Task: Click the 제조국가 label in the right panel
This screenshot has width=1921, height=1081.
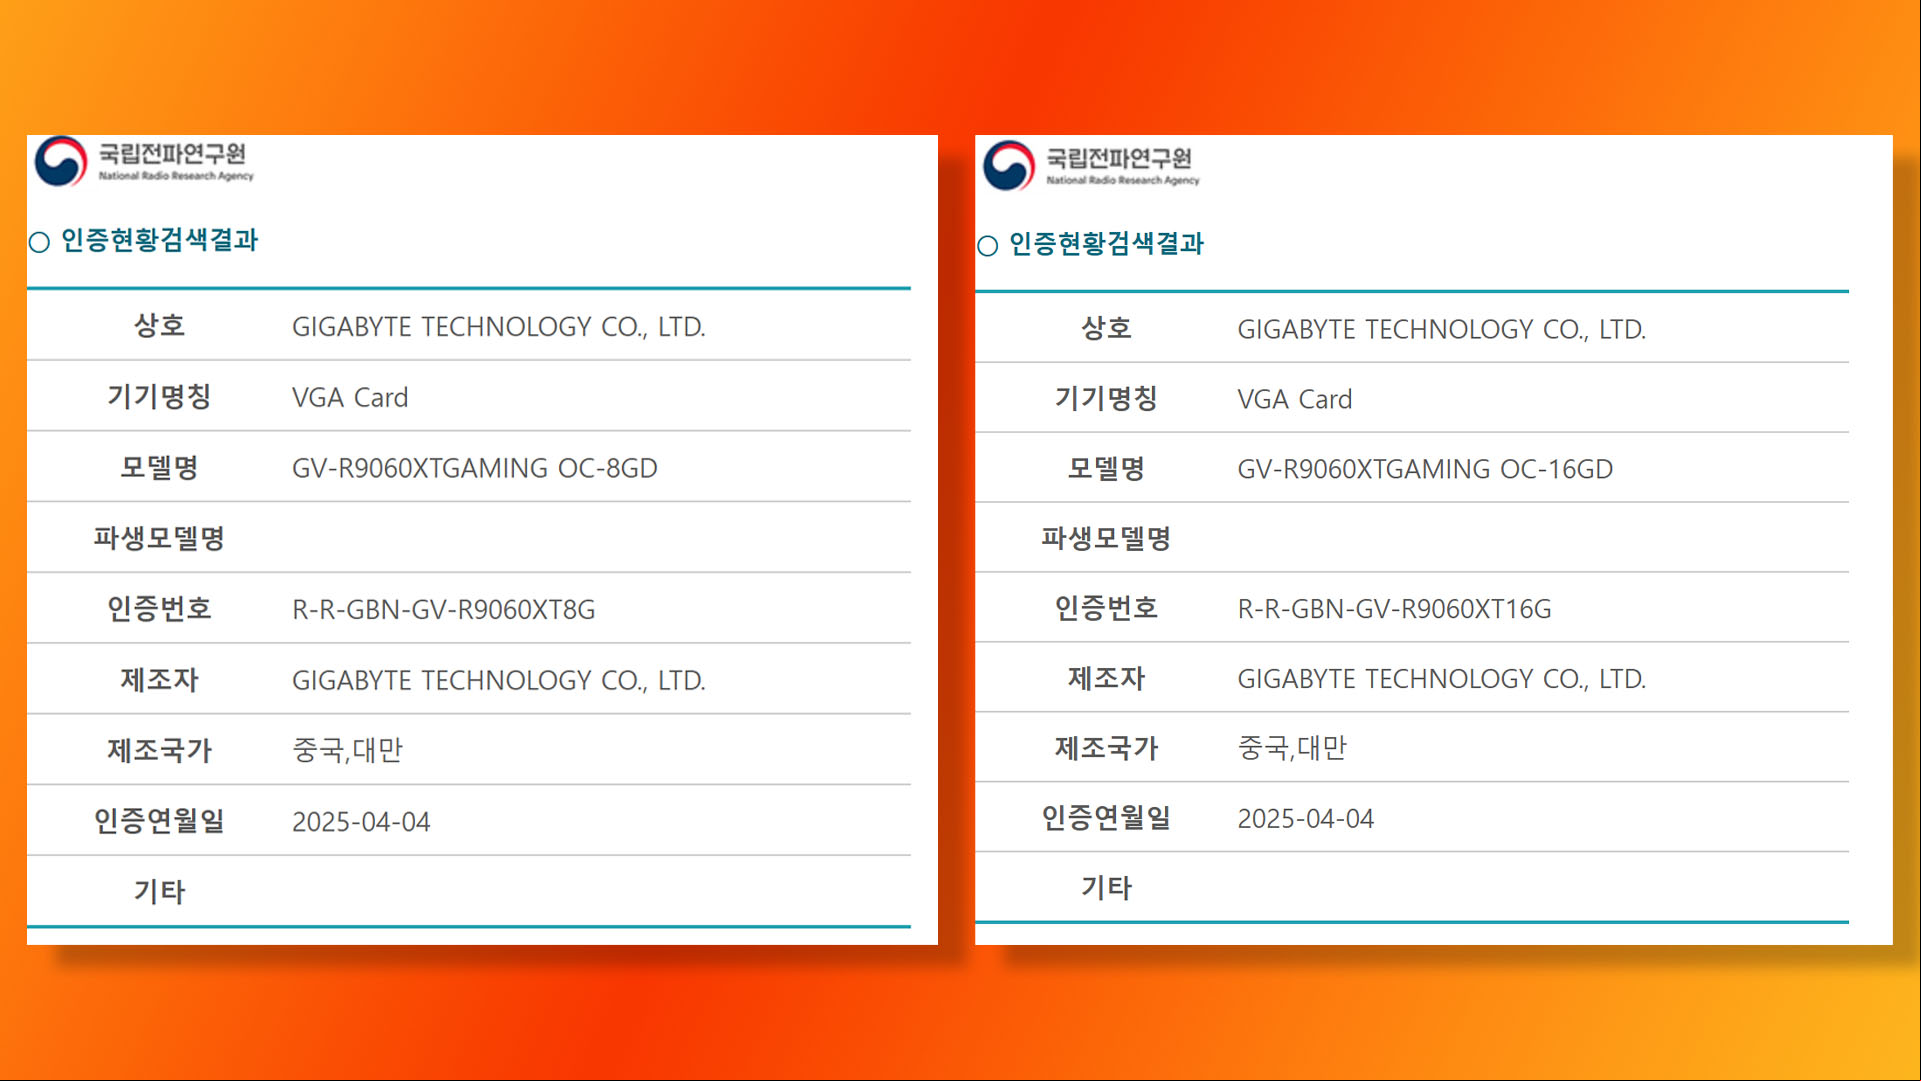Action: [x=1106, y=748]
